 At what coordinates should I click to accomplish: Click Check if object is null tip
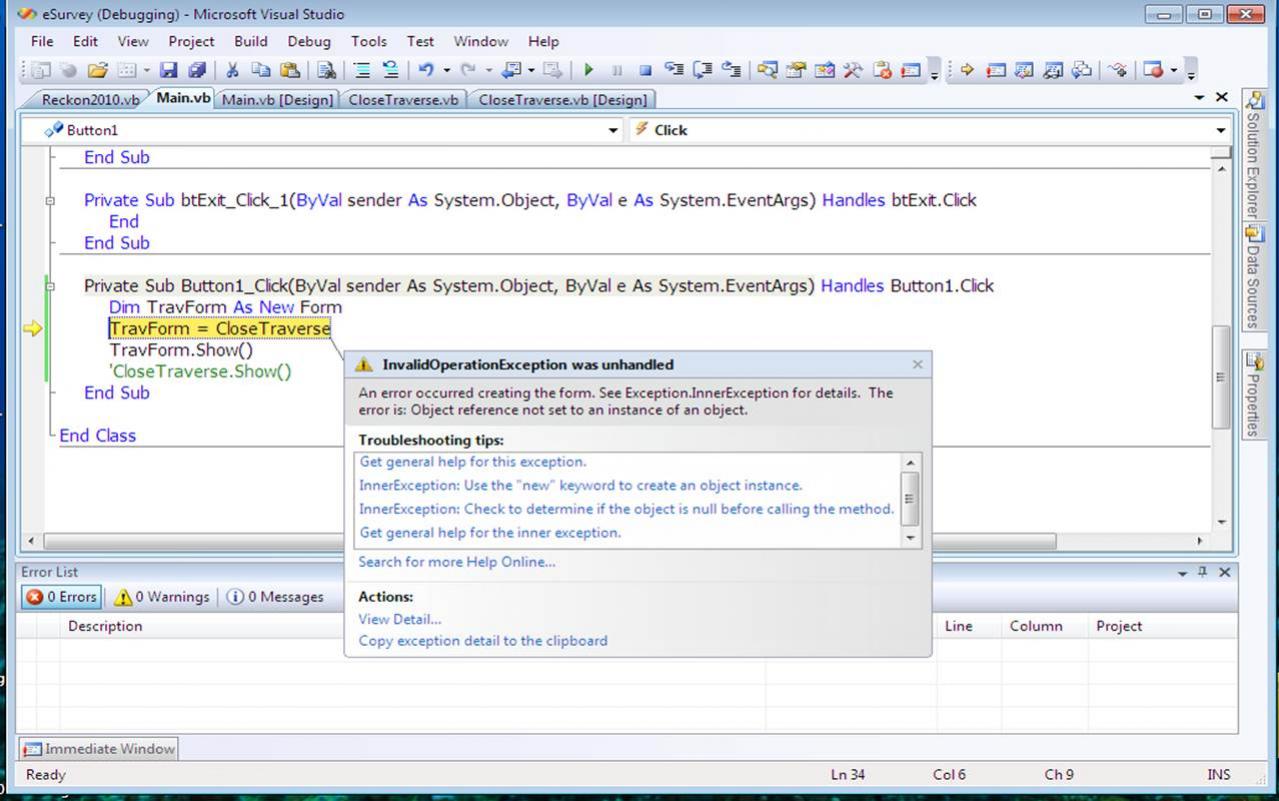click(626, 508)
